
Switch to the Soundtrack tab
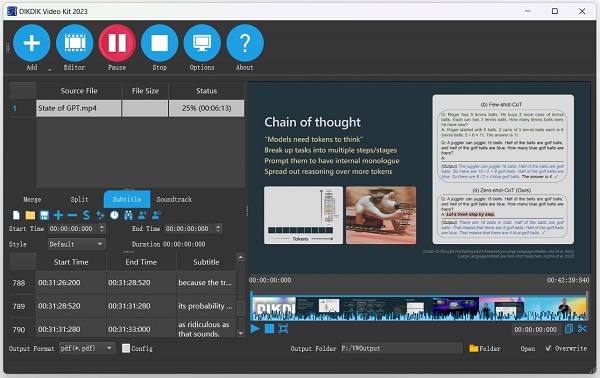(174, 199)
